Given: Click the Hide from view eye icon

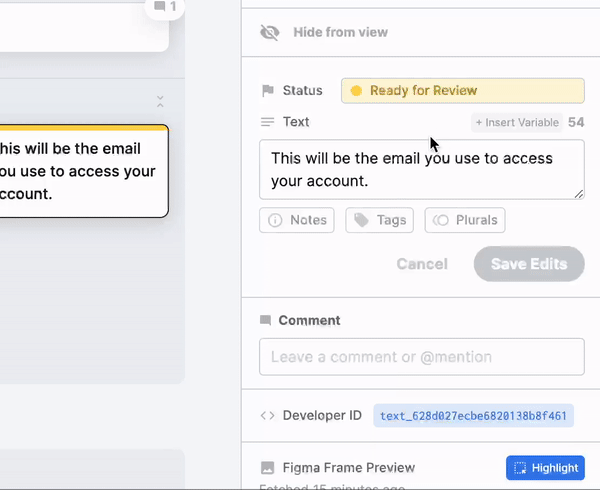Looking at the screenshot, I should [x=269, y=32].
